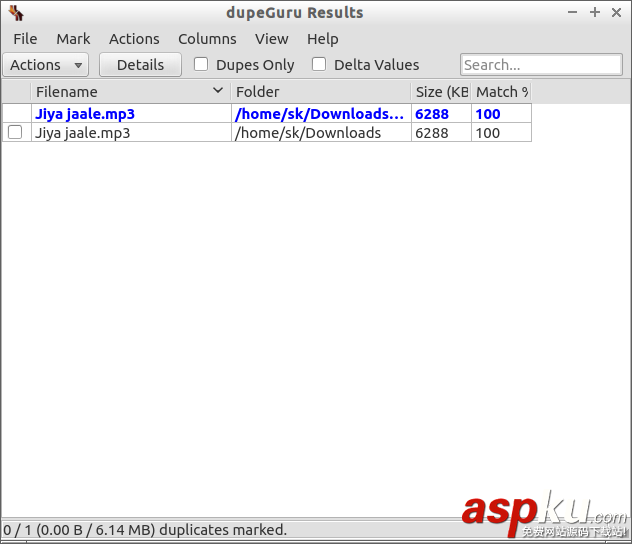Open the Actions menu in menu bar
The height and width of the screenshot is (544, 632).
(134, 39)
